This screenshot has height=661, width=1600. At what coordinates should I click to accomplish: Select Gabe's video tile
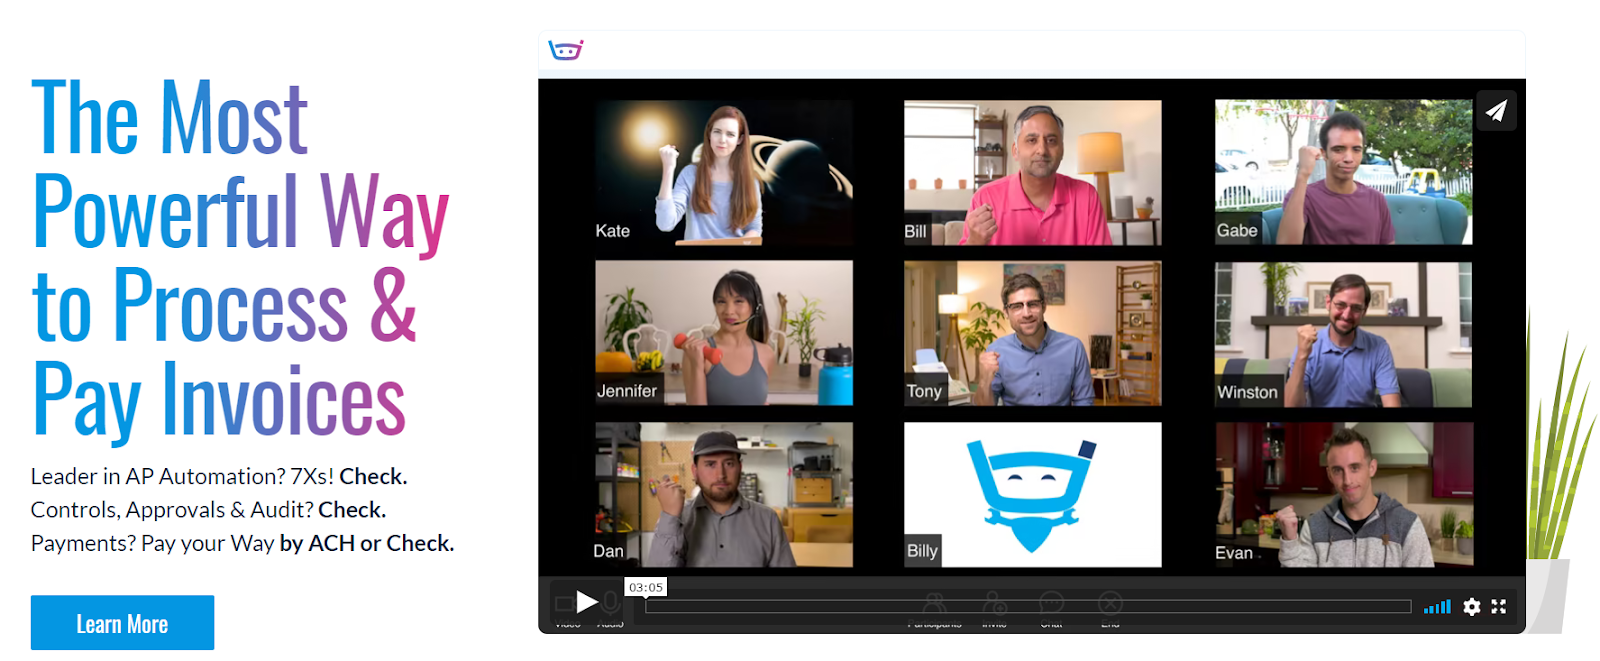[x=1343, y=172]
